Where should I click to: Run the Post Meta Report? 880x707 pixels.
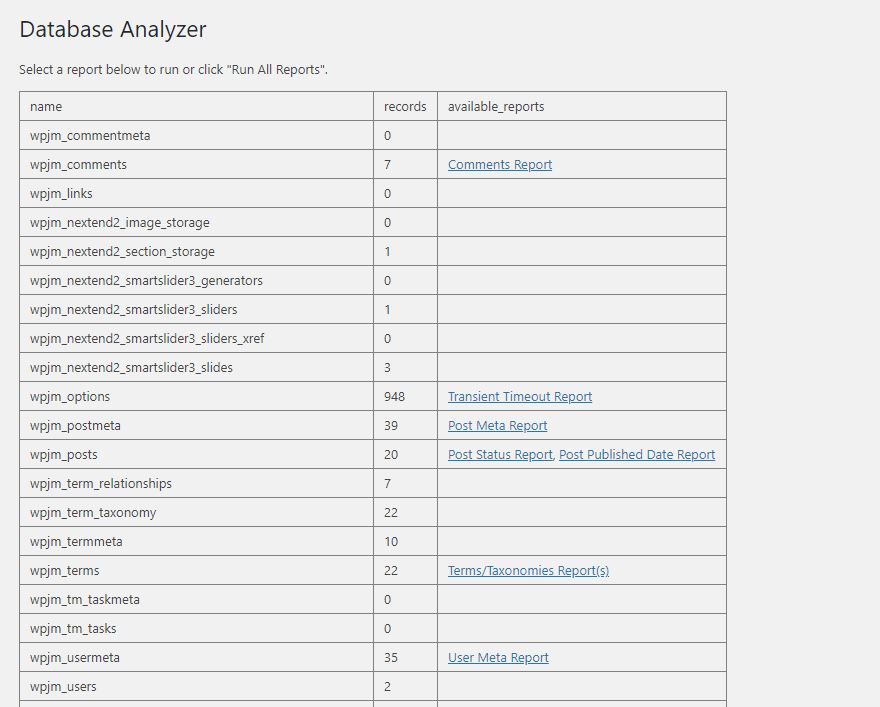[x=497, y=425]
